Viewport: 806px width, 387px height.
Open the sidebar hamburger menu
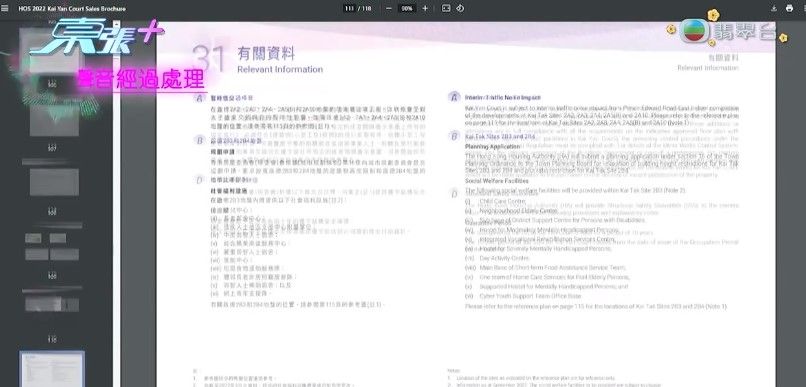click(x=5, y=9)
